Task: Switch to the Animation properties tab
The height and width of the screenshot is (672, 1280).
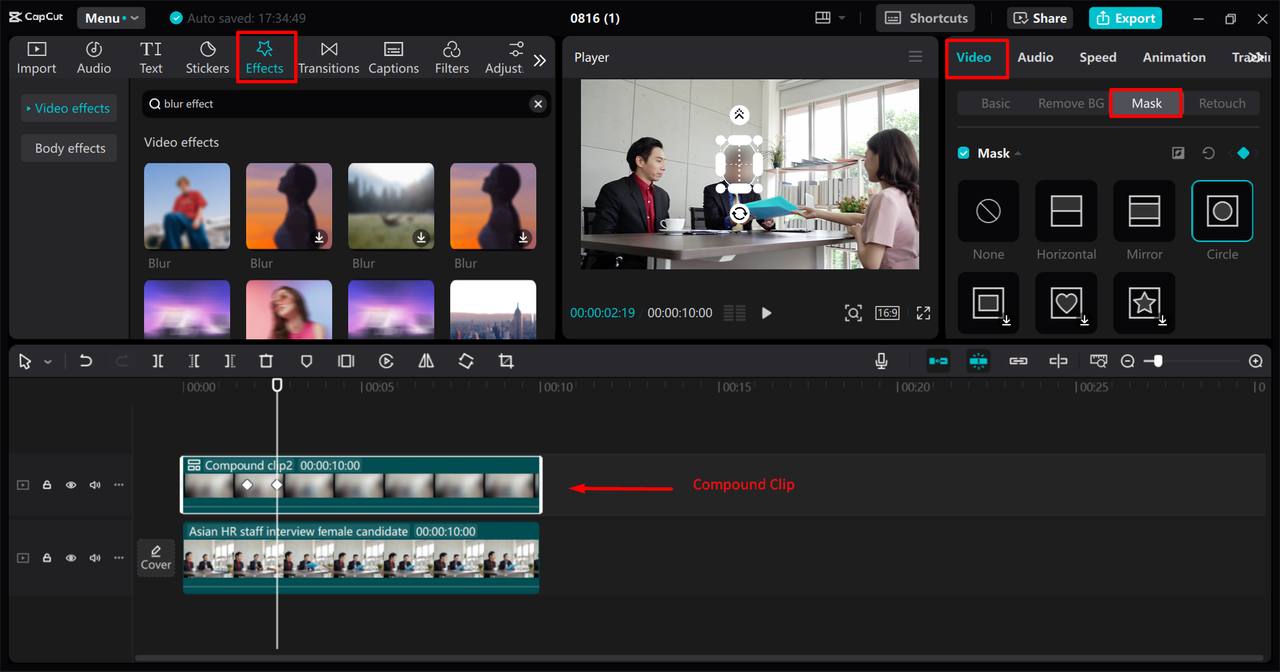Action: pyautogui.click(x=1174, y=57)
